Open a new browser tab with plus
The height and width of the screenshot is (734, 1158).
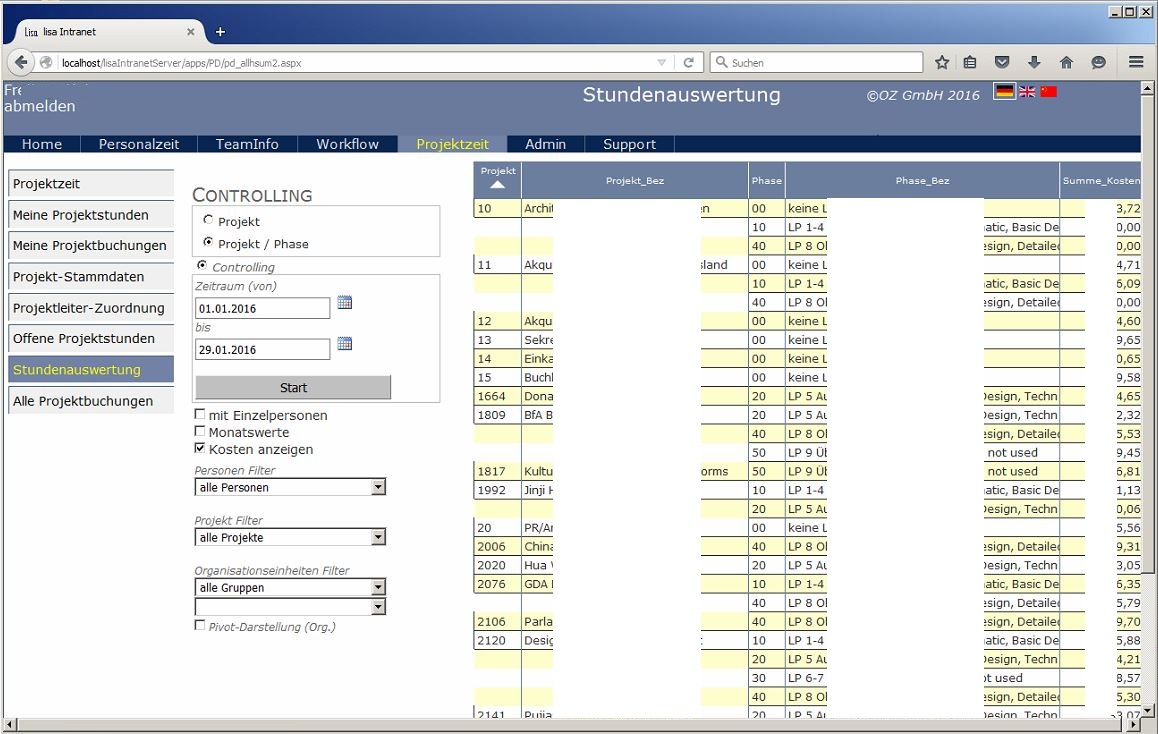tap(220, 32)
